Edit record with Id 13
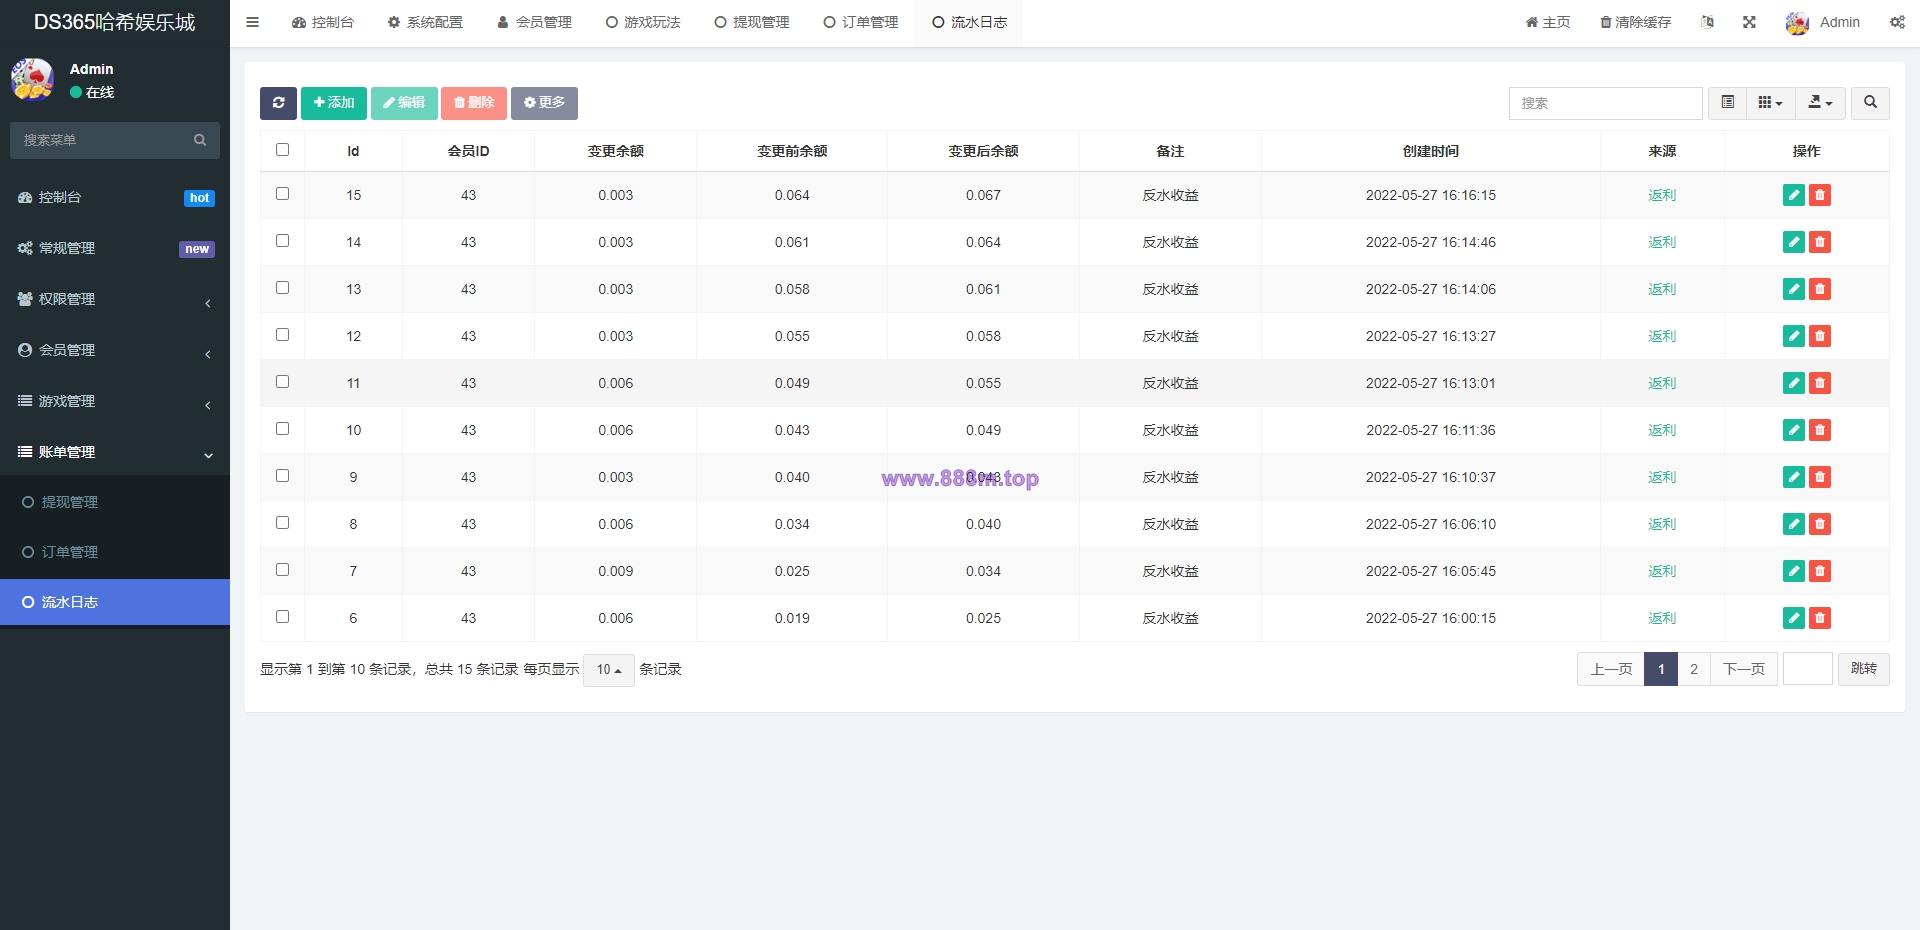Viewport: 1920px width, 930px height. click(1794, 289)
